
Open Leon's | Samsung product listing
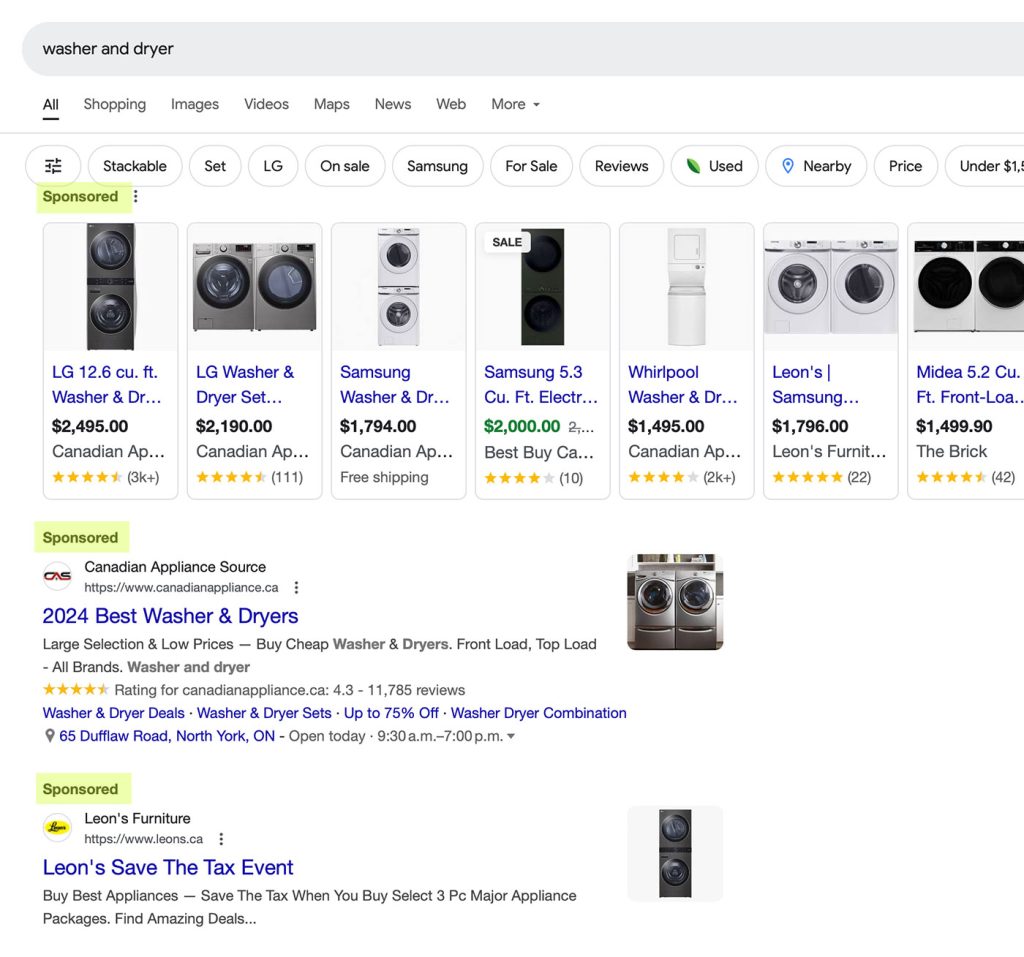[x=816, y=384]
